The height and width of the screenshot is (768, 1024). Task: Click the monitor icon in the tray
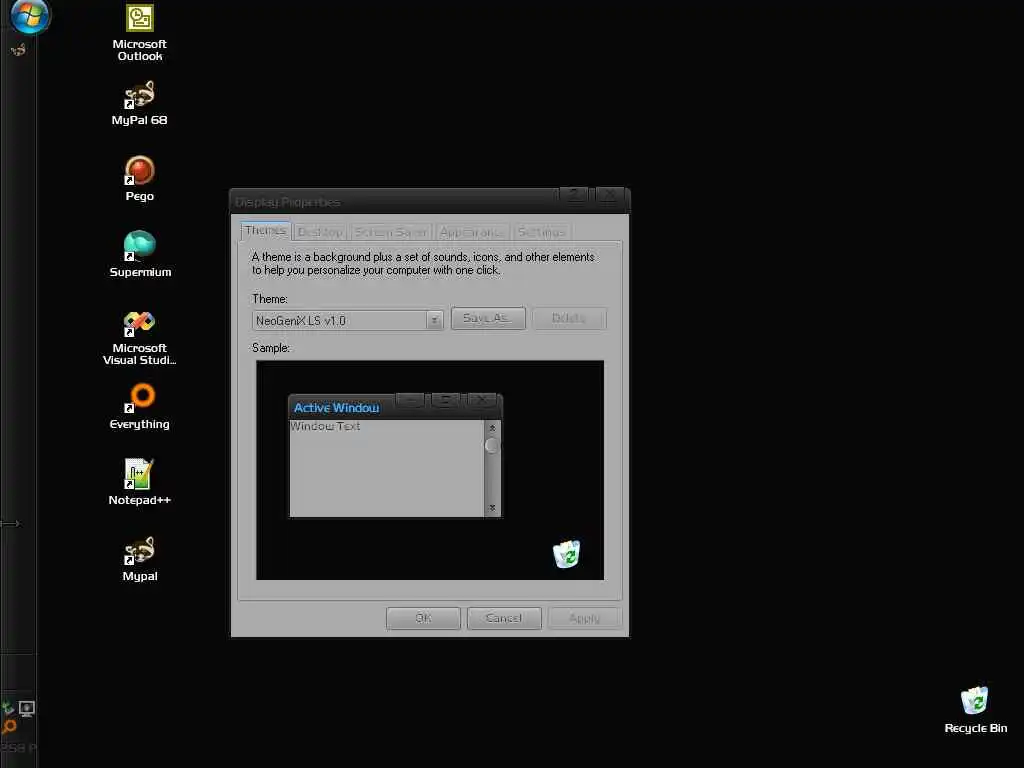[27, 709]
